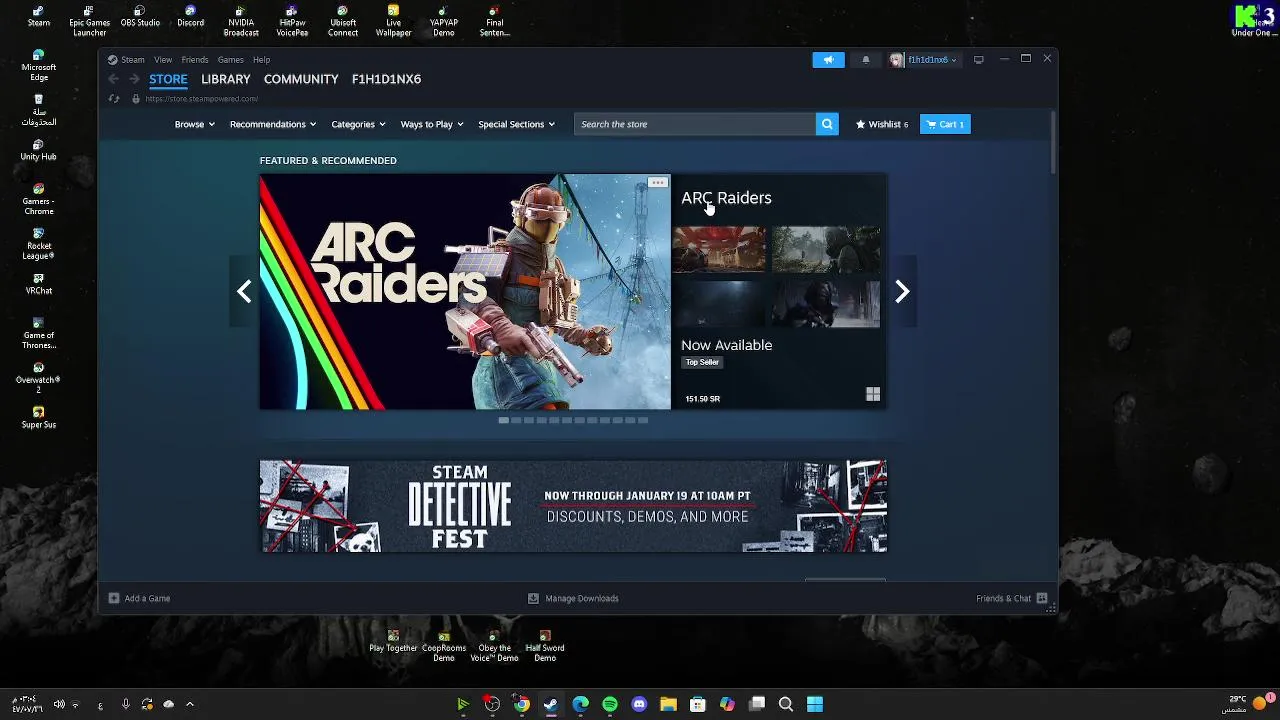
Task: Go back using the Steam back arrow
Action: (x=113, y=79)
